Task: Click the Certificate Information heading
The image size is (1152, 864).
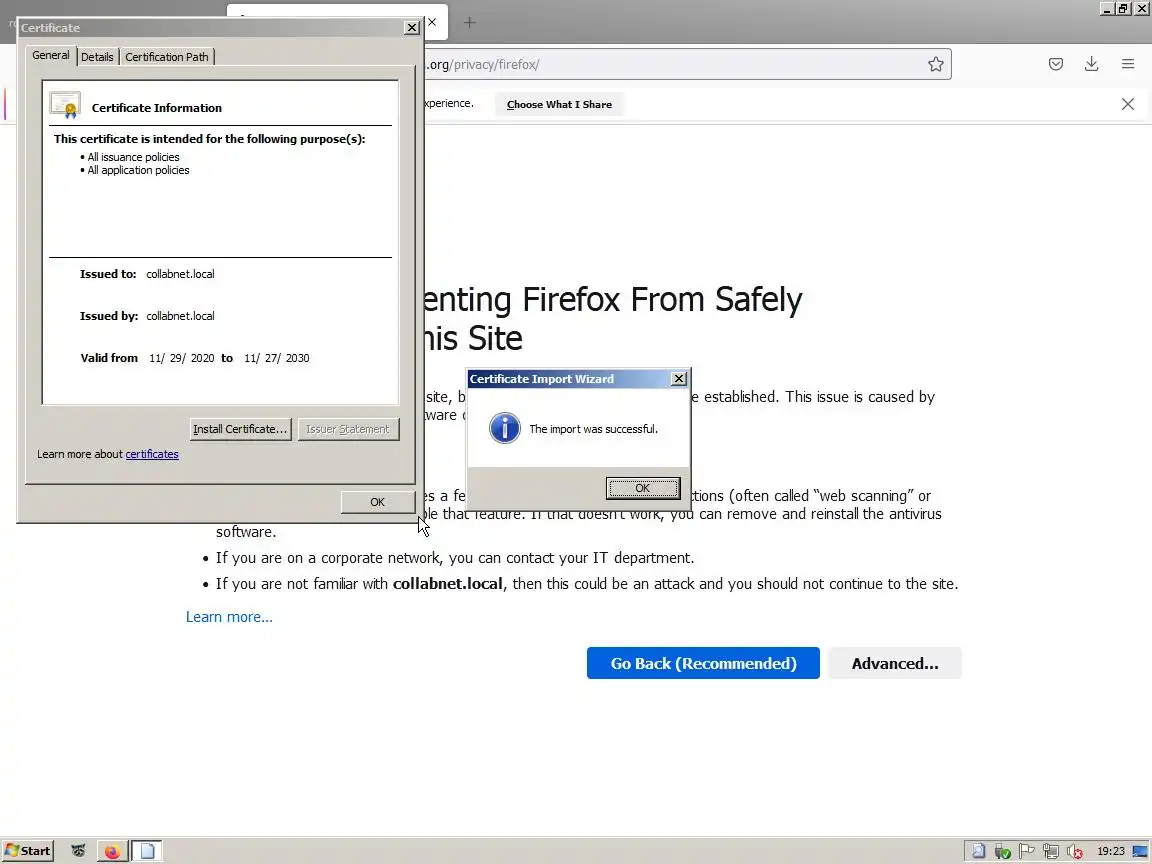Action: [x=156, y=107]
